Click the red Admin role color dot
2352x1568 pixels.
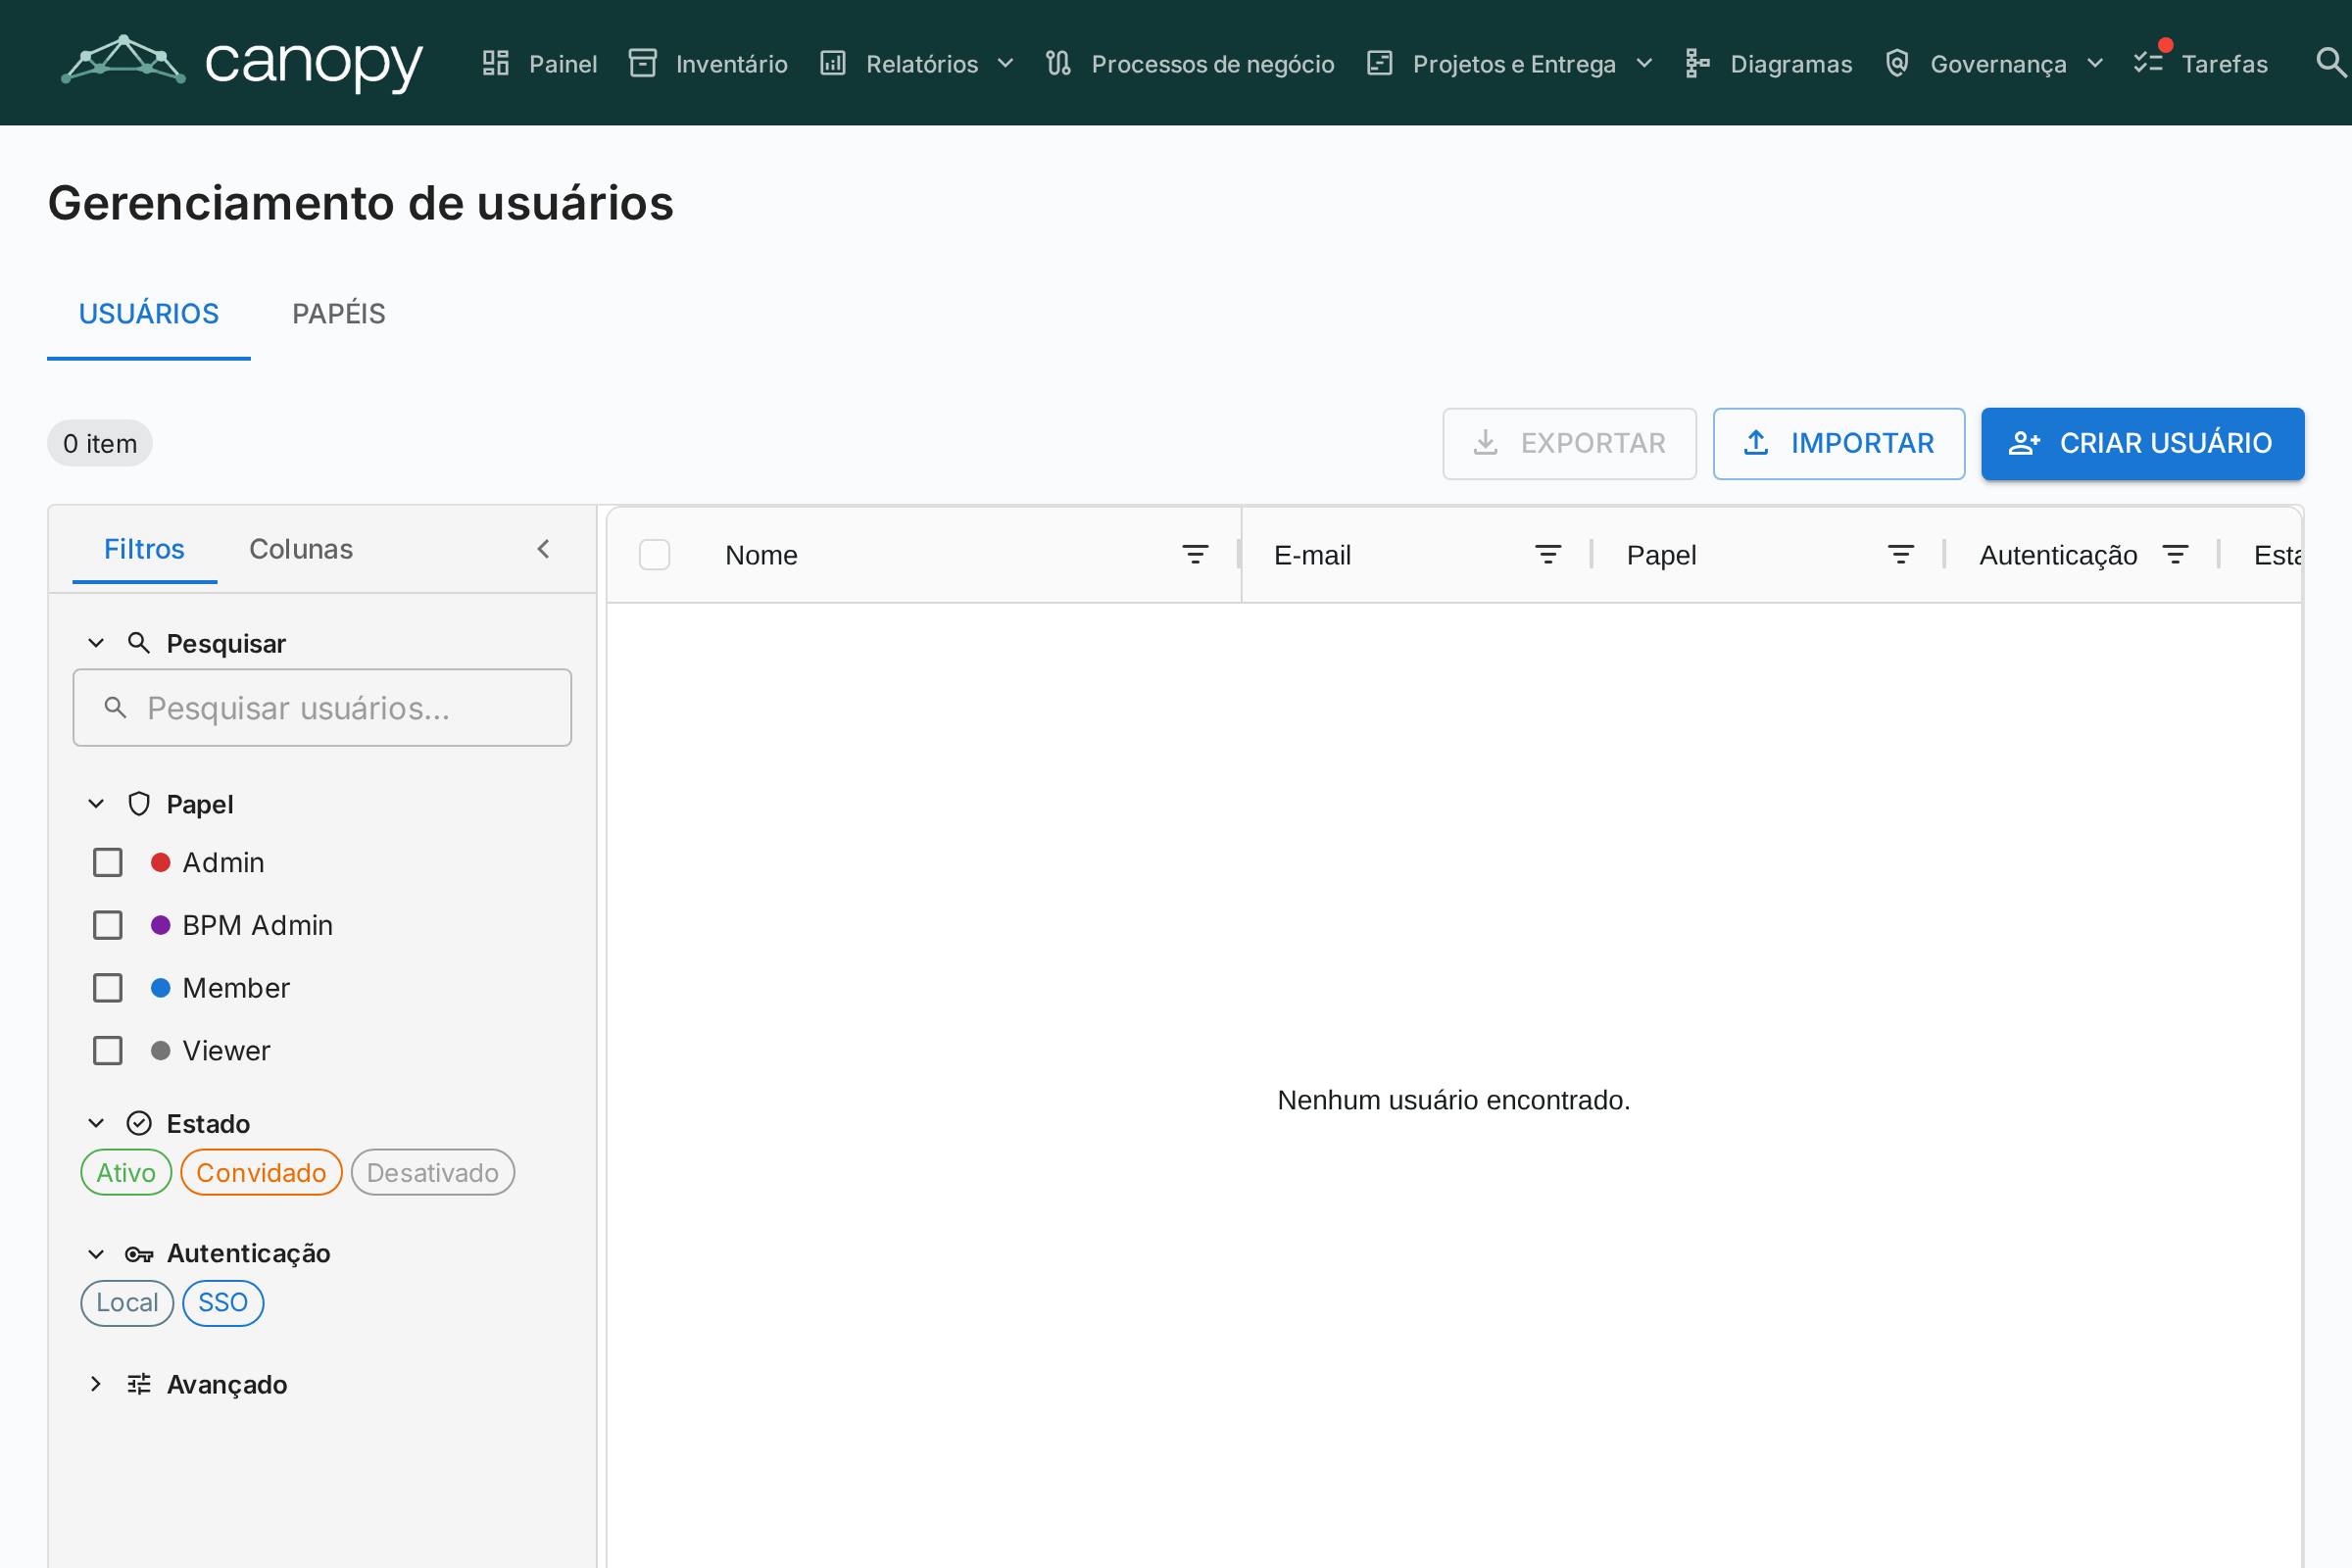point(160,862)
